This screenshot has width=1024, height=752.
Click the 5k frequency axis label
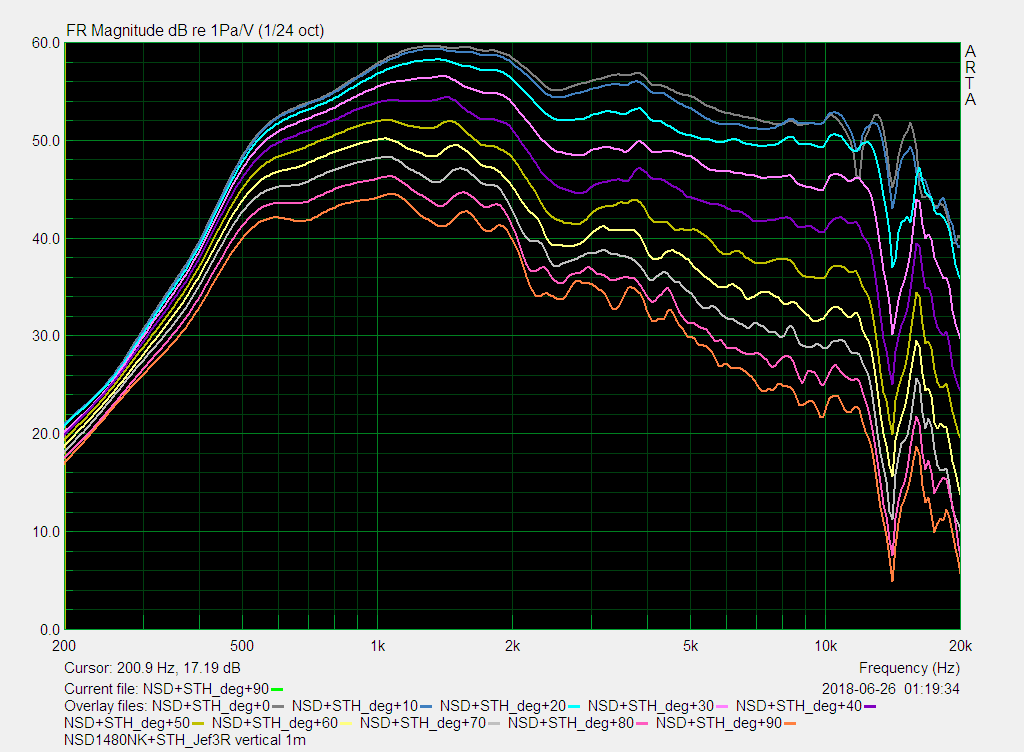[x=690, y=646]
